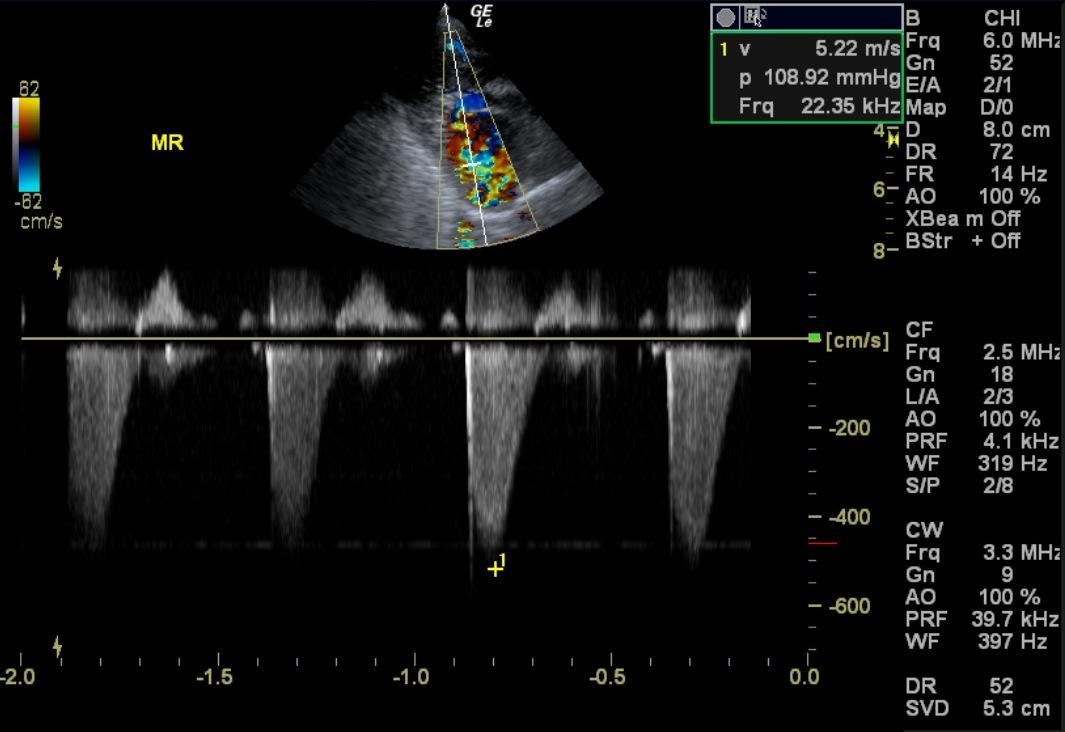This screenshot has height=732, width=1065.
Task: Click the -1.0 time axis label
Action: click(x=411, y=677)
